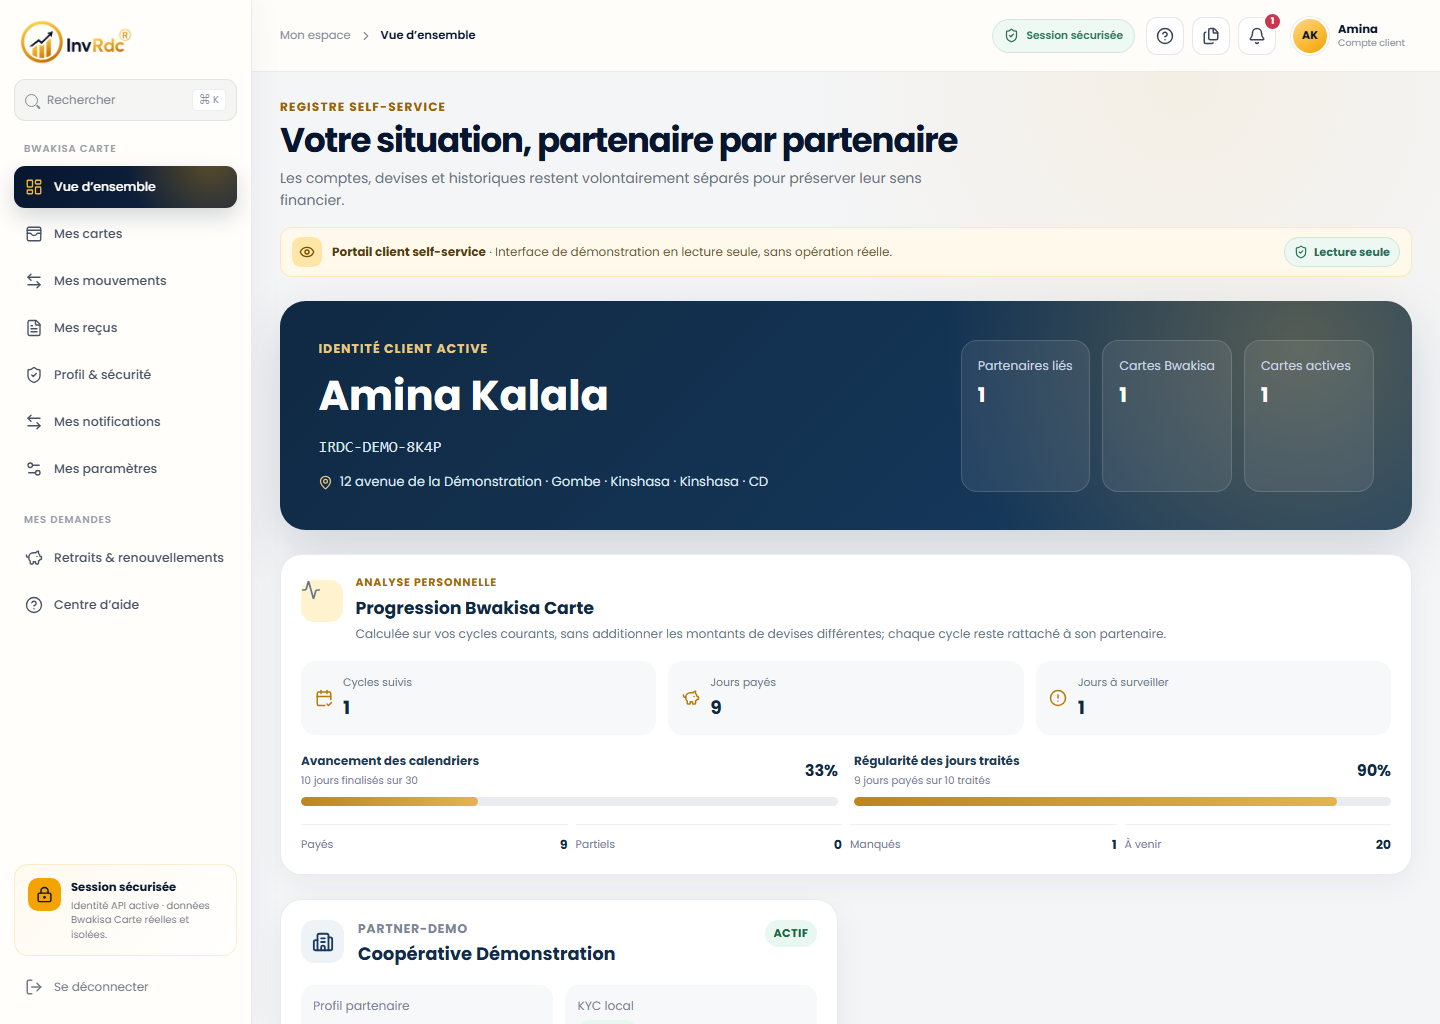Image resolution: width=1440 pixels, height=1024 pixels.
Task: Click the Cartes Bwakisa stat card
Action: 1167,416
